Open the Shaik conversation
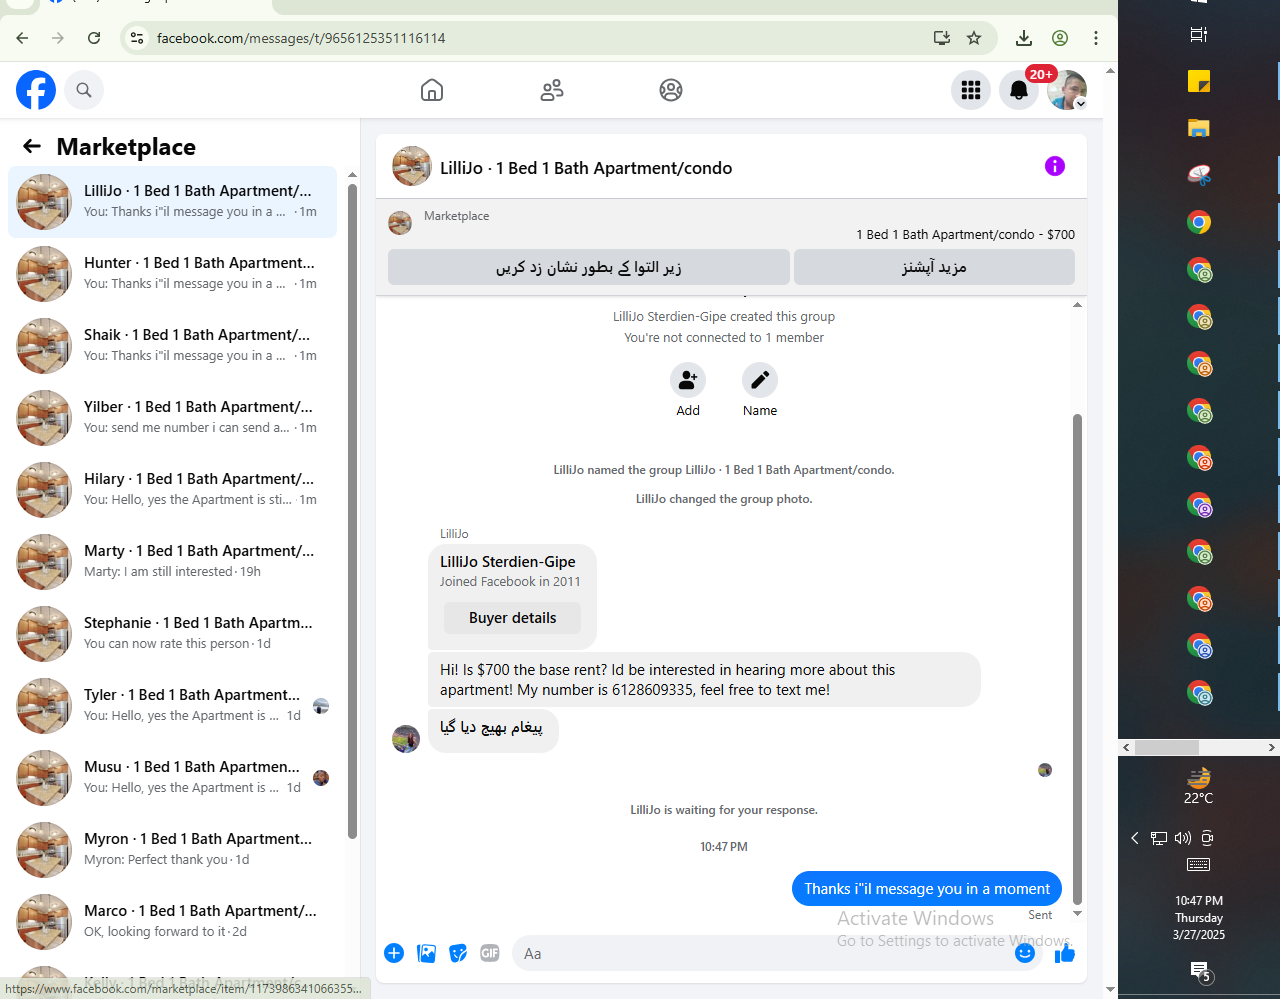This screenshot has width=1280, height=999. click(172, 346)
